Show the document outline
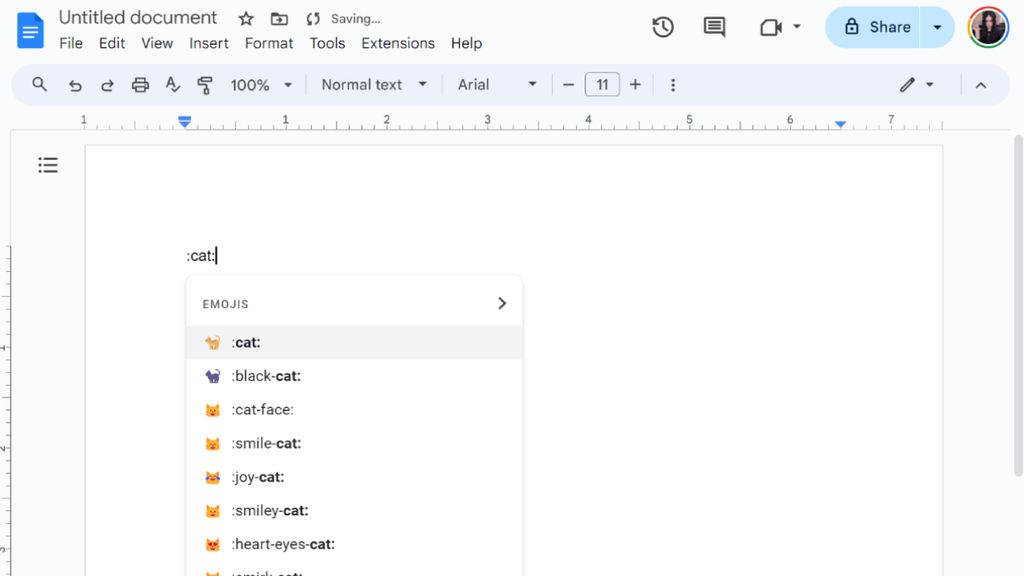 tap(48, 165)
